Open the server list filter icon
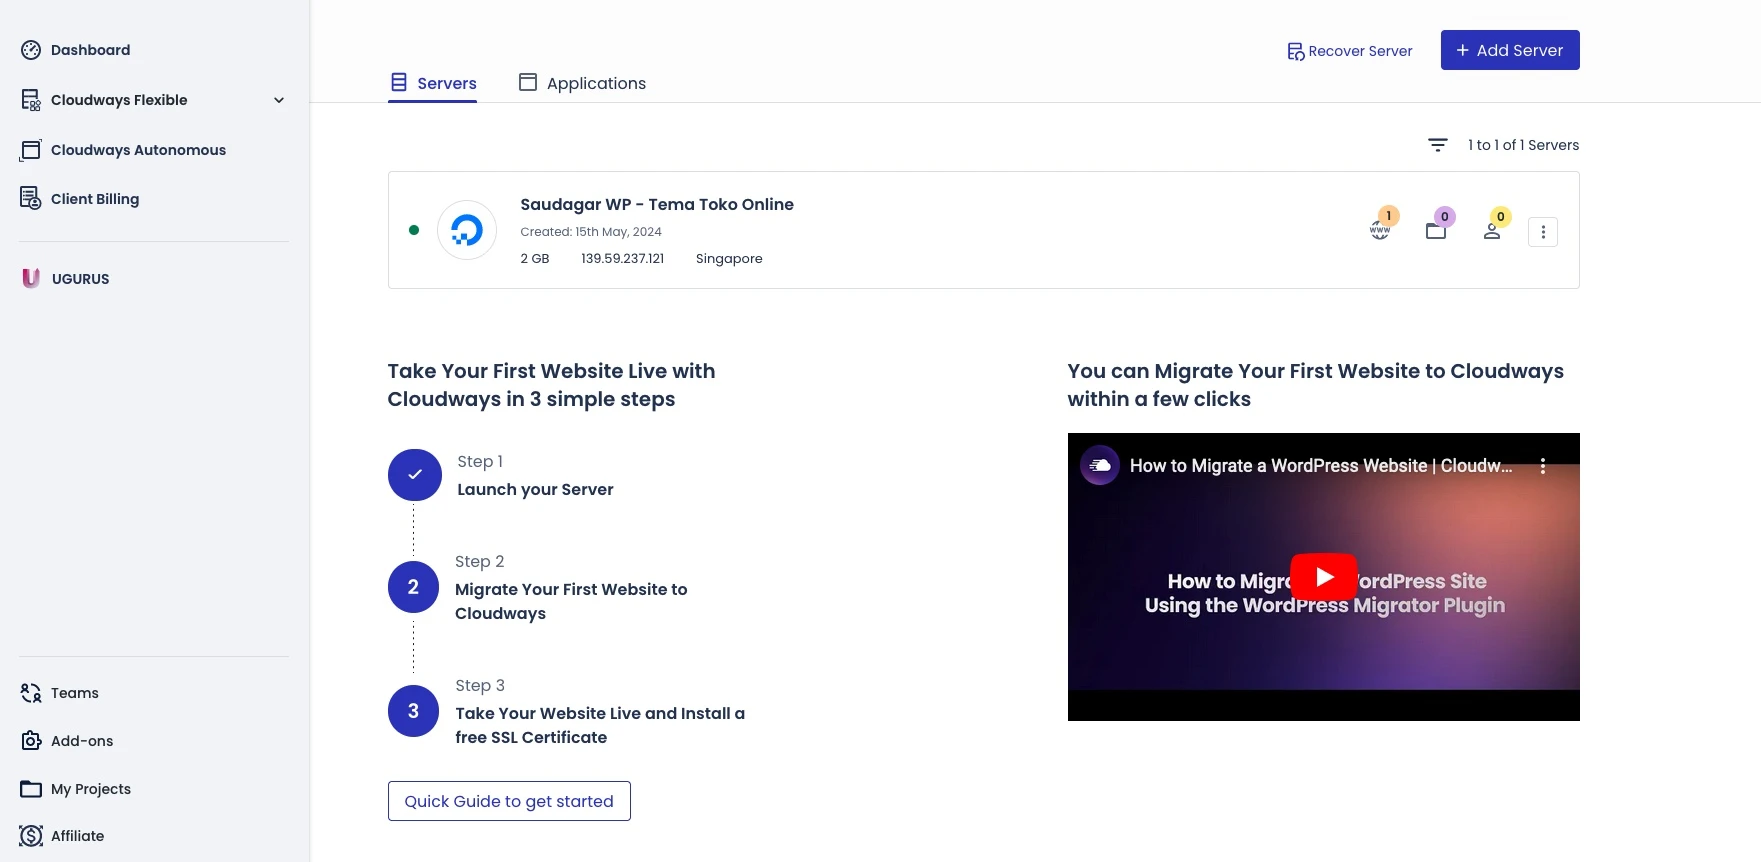The image size is (1761, 862). tap(1438, 145)
